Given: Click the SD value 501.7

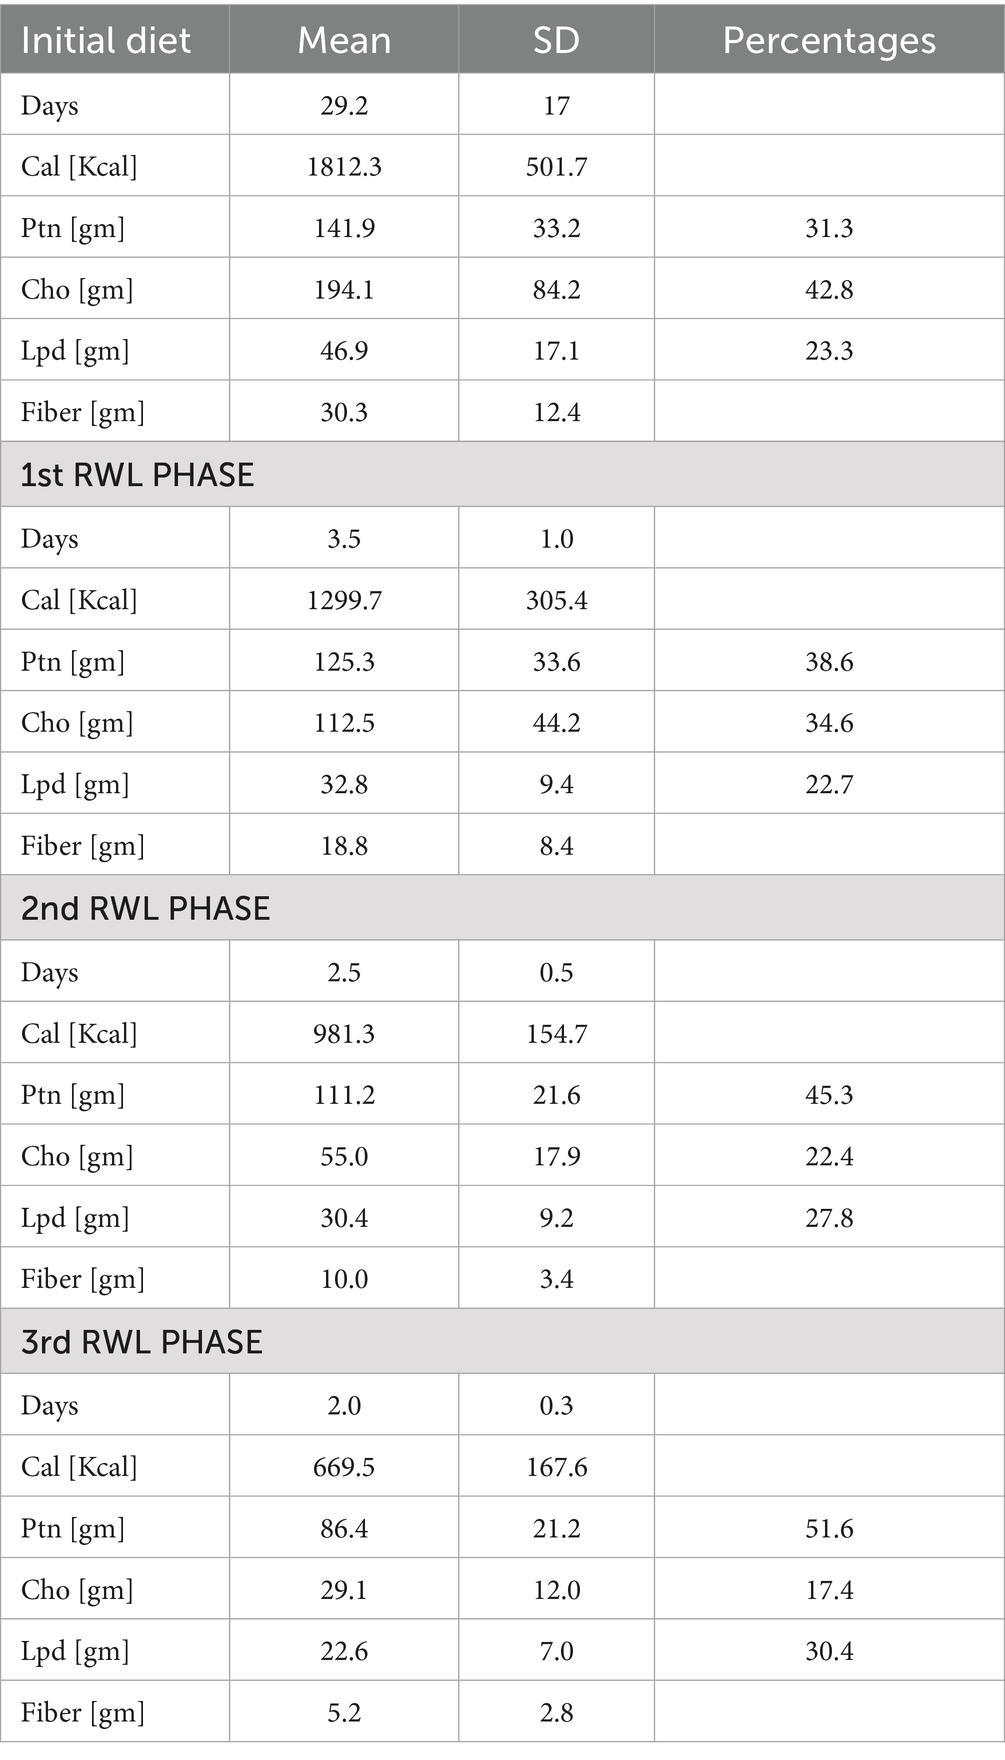Looking at the screenshot, I should pos(556,166).
